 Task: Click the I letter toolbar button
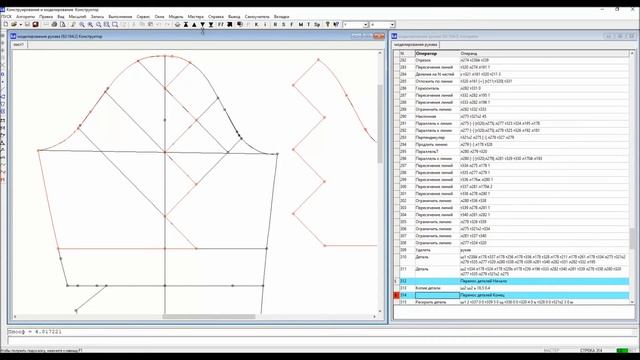pos(265,24)
